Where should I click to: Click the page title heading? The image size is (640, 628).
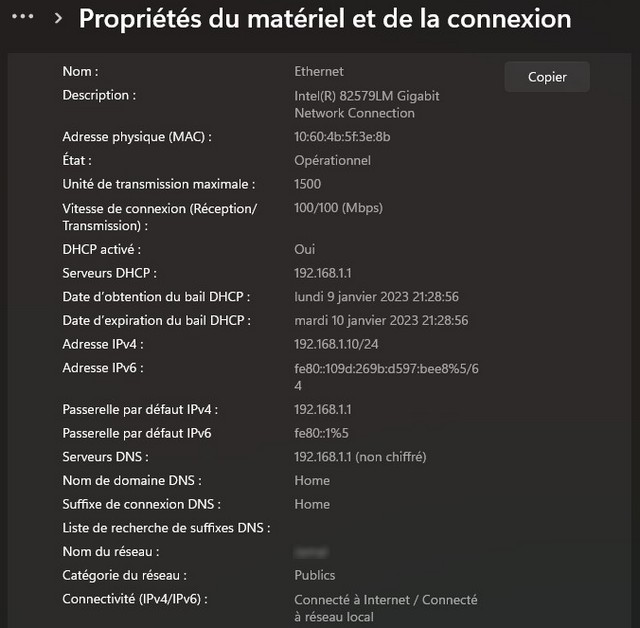point(325,19)
